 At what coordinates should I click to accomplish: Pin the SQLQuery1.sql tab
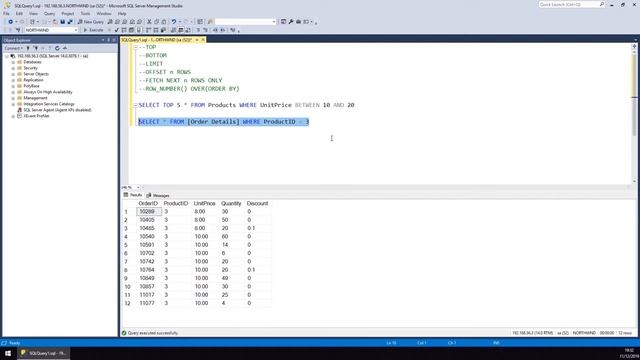click(x=197, y=40)
